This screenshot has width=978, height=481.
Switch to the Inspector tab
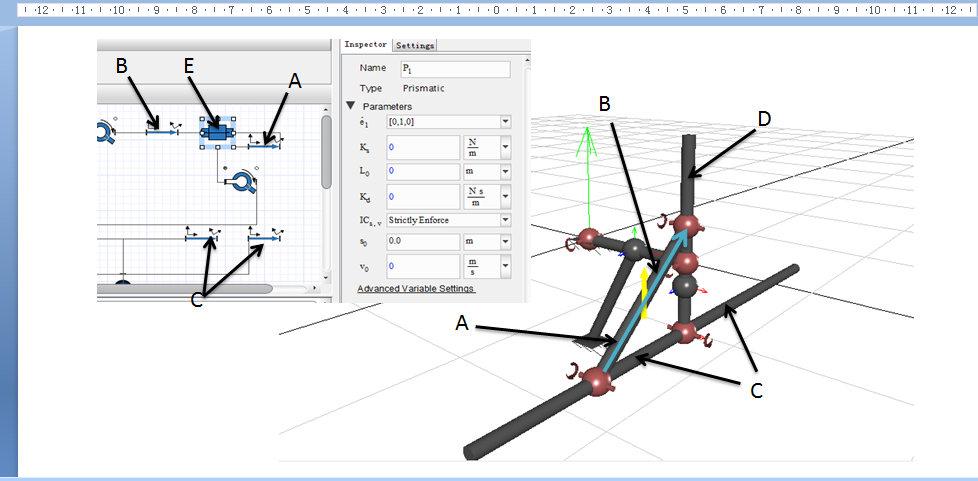[x=367, y=45]
